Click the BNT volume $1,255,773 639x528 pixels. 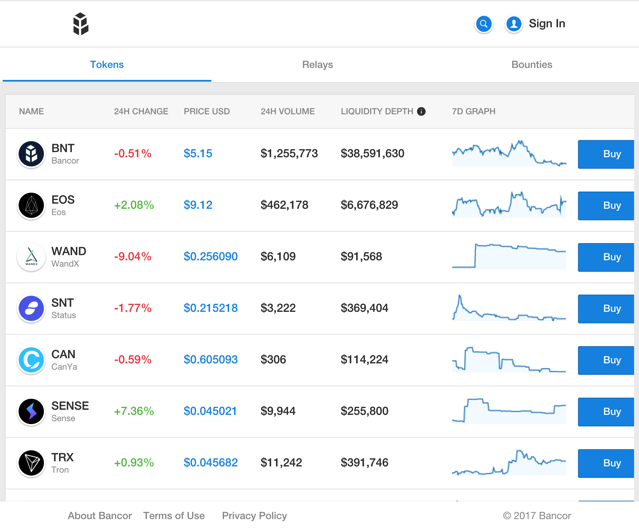(289, 154)
